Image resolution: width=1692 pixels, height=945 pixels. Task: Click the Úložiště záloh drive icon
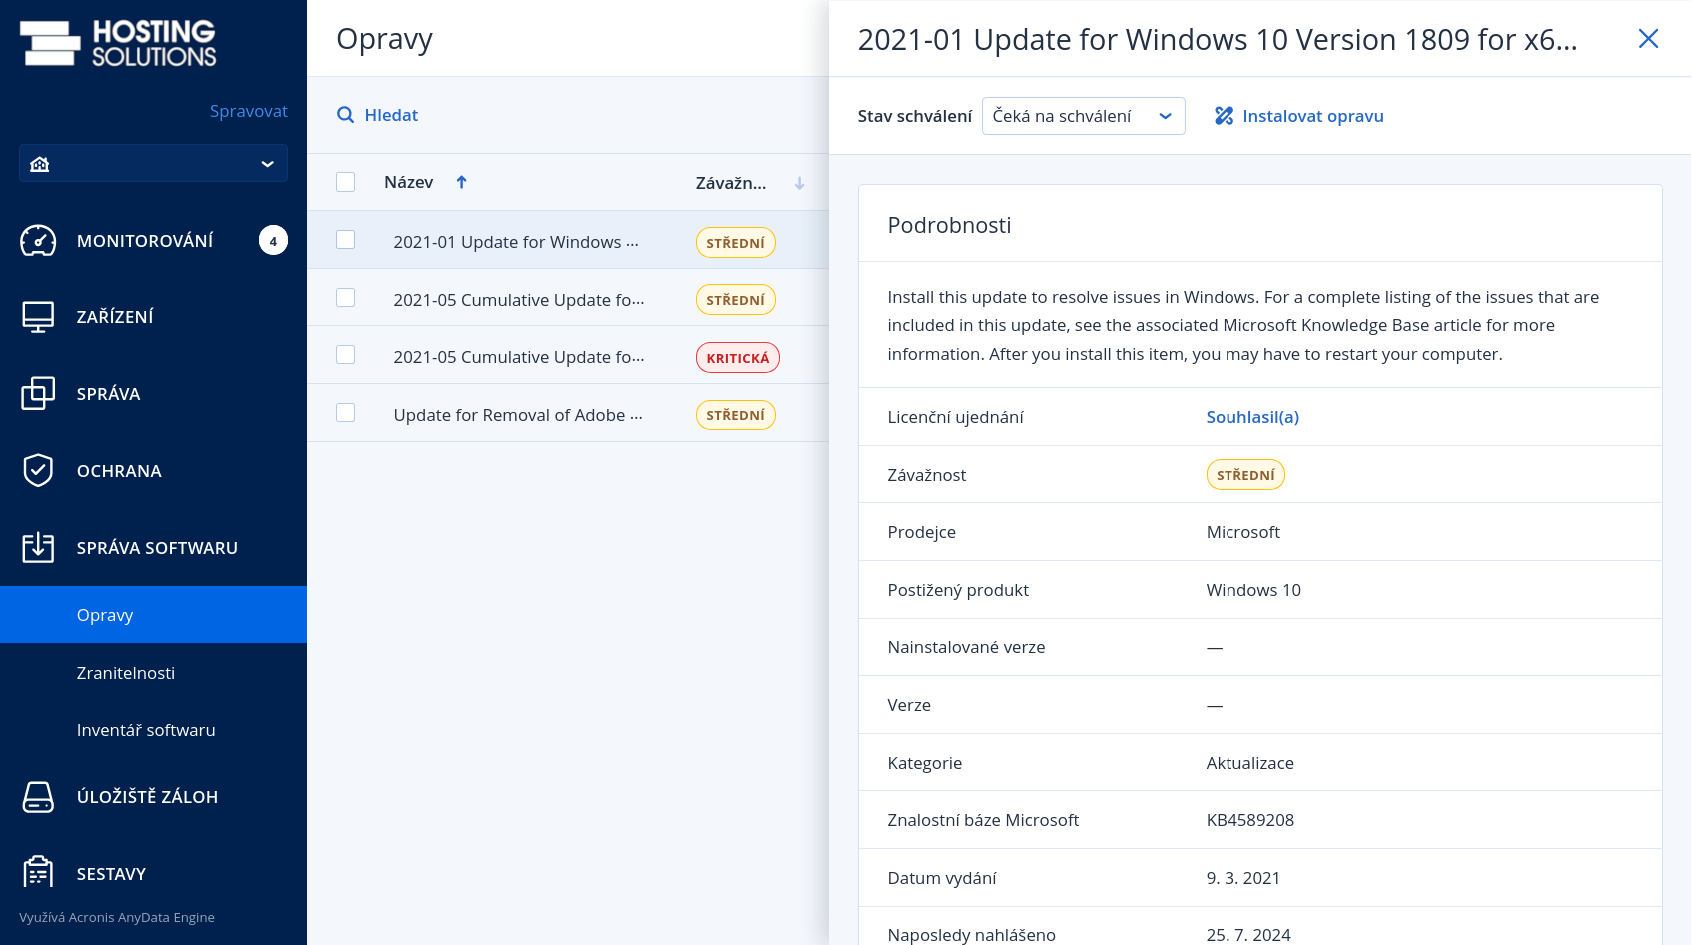click(x=38, y=797)
